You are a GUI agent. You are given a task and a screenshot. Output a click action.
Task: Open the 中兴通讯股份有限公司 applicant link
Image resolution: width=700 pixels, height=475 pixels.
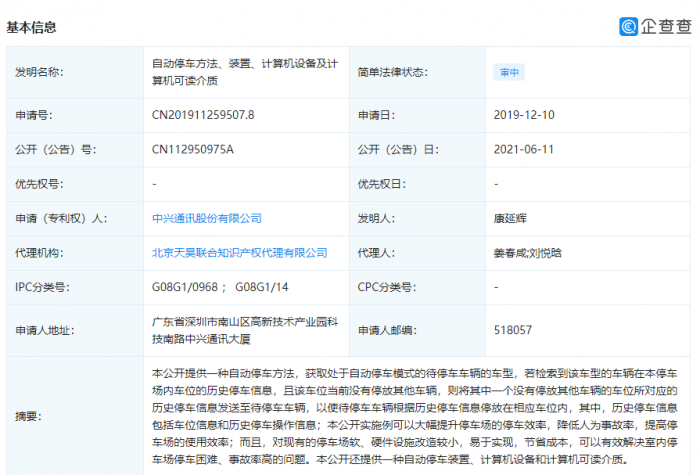pos(207,218)
